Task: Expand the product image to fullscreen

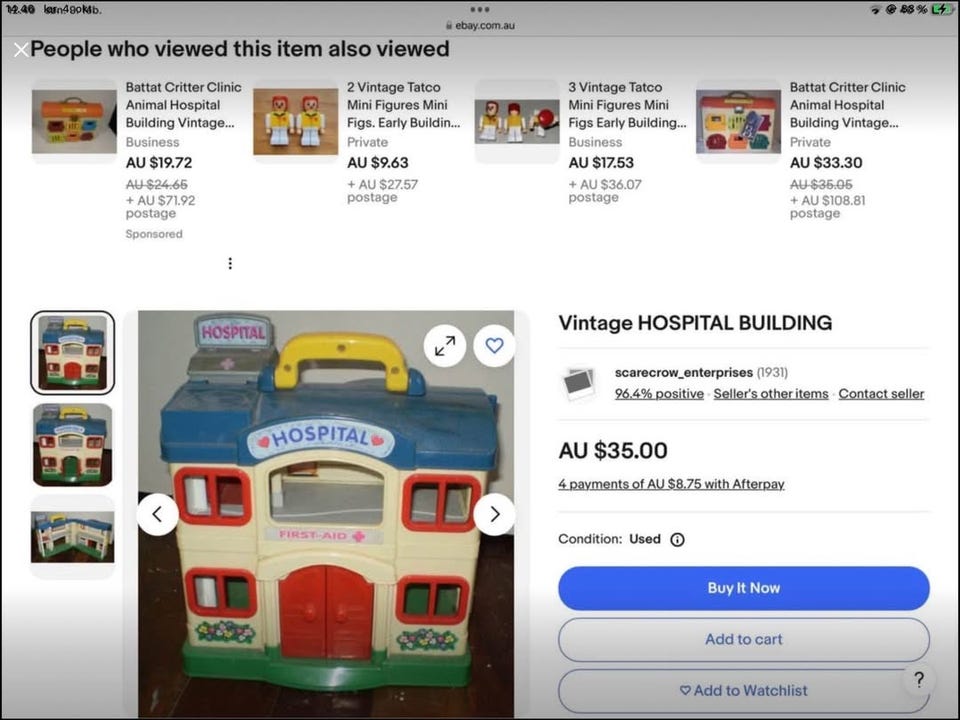Action: 444,346
